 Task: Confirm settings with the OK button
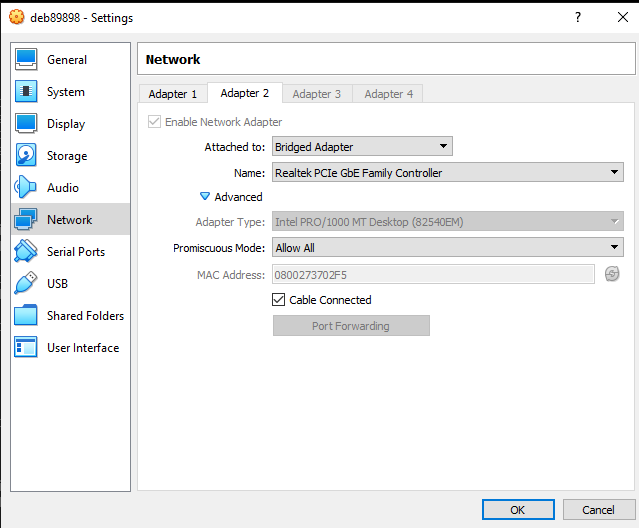(518, 510)
